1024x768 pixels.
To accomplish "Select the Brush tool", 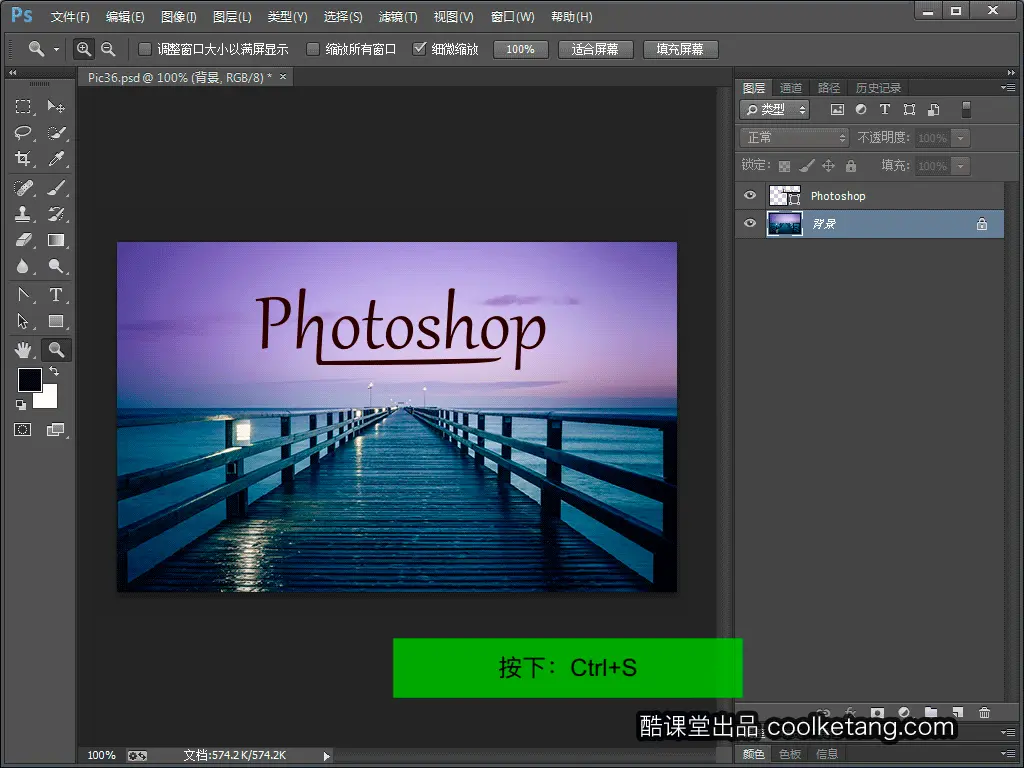I will 56,188.
